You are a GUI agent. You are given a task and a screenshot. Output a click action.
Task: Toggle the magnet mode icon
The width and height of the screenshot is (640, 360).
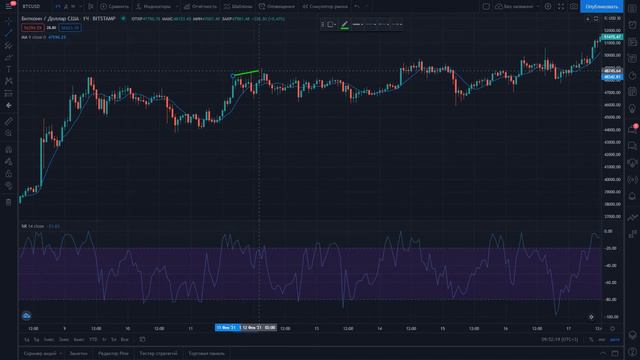[9, 149]
